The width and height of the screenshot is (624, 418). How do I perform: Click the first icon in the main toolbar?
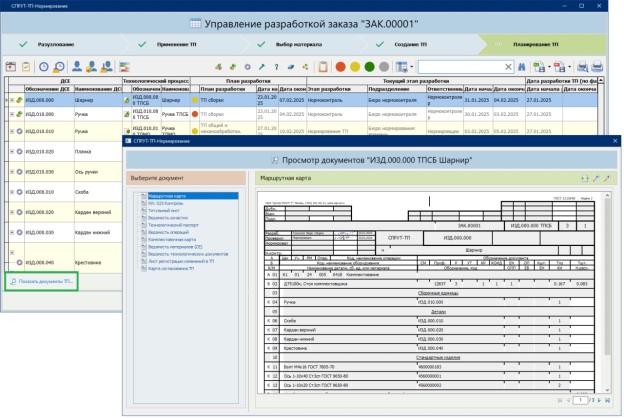[11, 66]
